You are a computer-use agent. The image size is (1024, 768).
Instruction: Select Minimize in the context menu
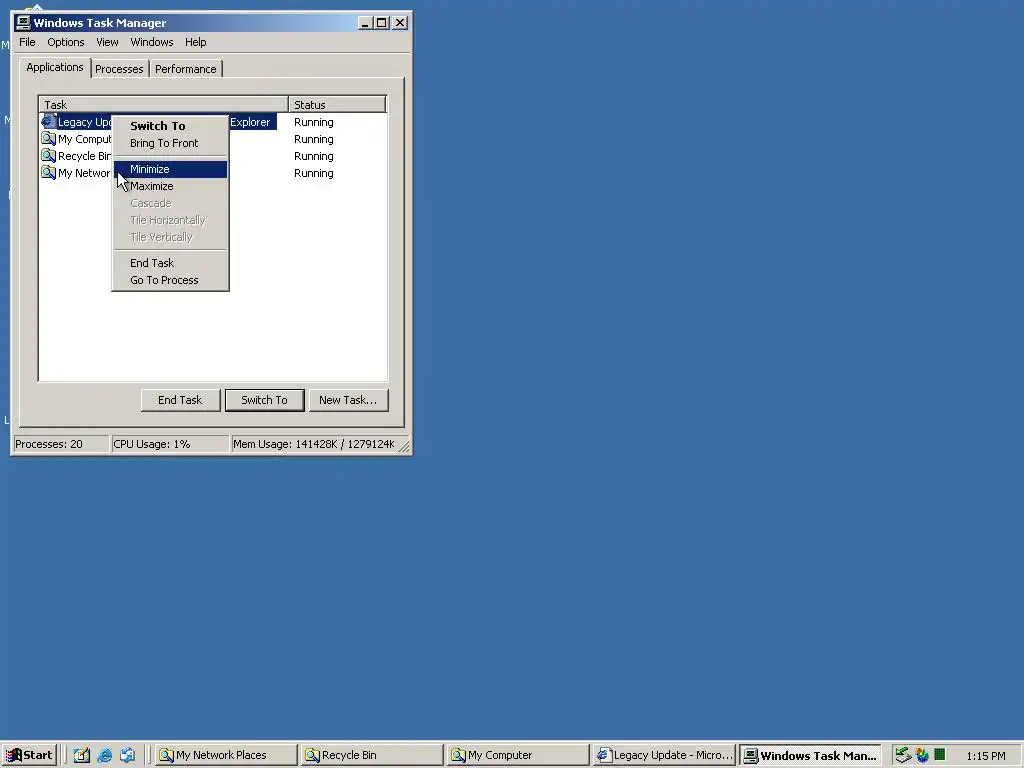(x=170, y=169)
